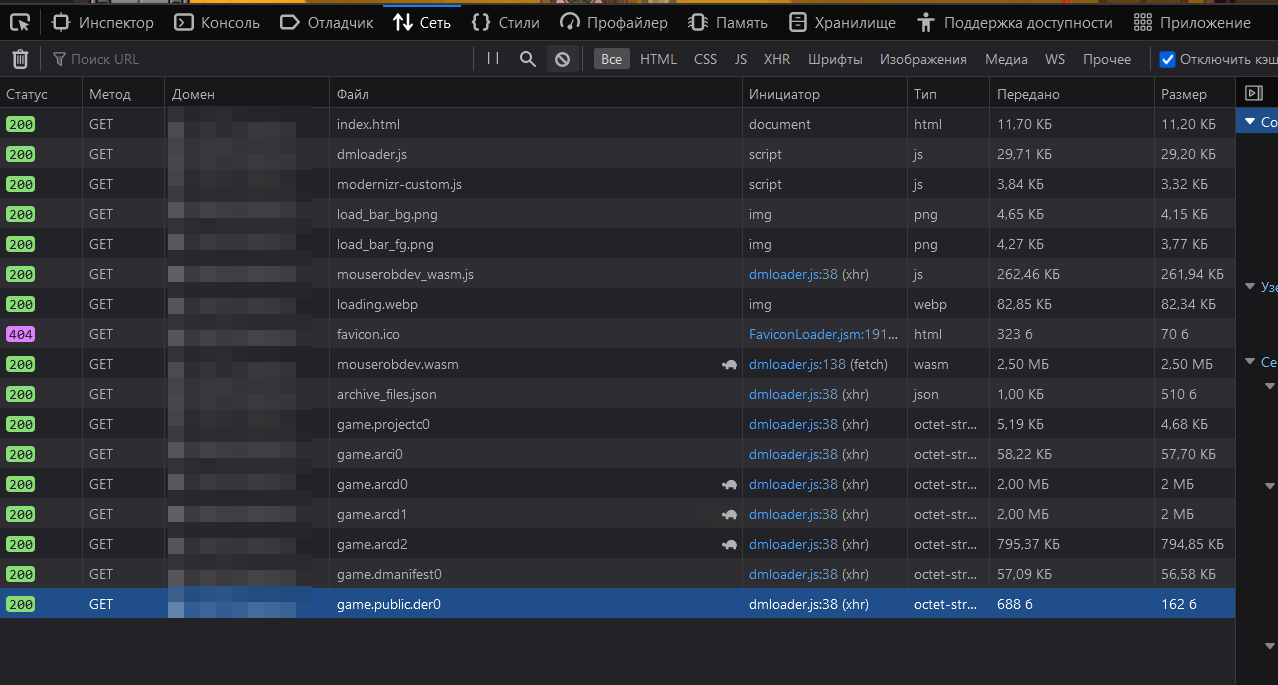
Task: Clear network requests with the trash icon
Action: coord(18,59)
